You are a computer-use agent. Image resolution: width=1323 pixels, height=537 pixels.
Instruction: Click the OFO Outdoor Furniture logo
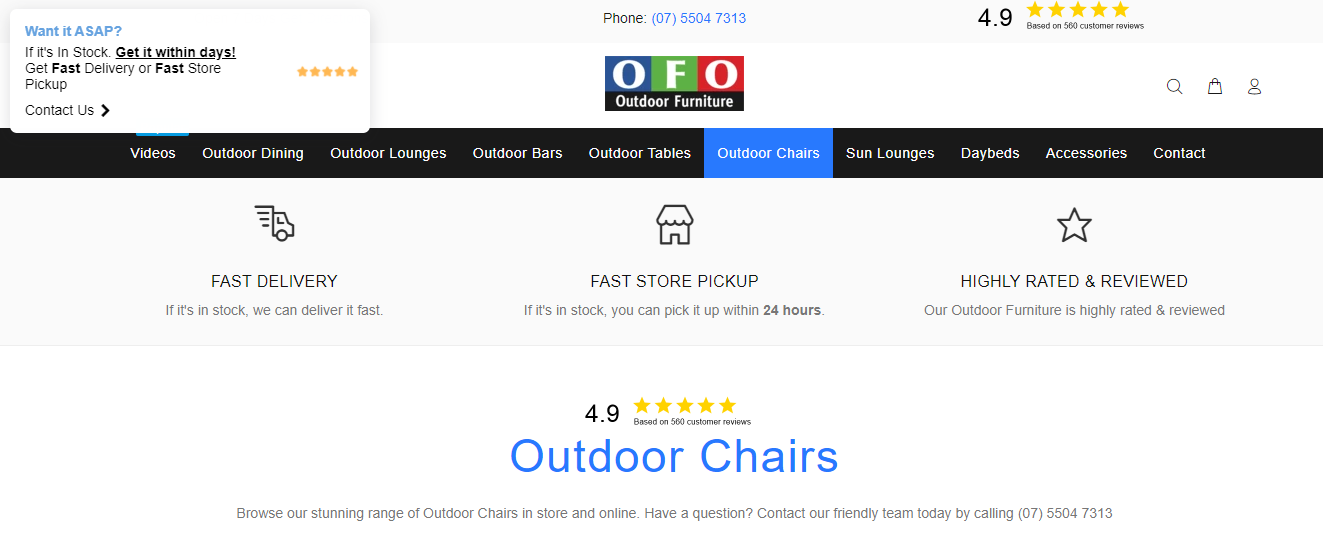(x=674, y=83)
